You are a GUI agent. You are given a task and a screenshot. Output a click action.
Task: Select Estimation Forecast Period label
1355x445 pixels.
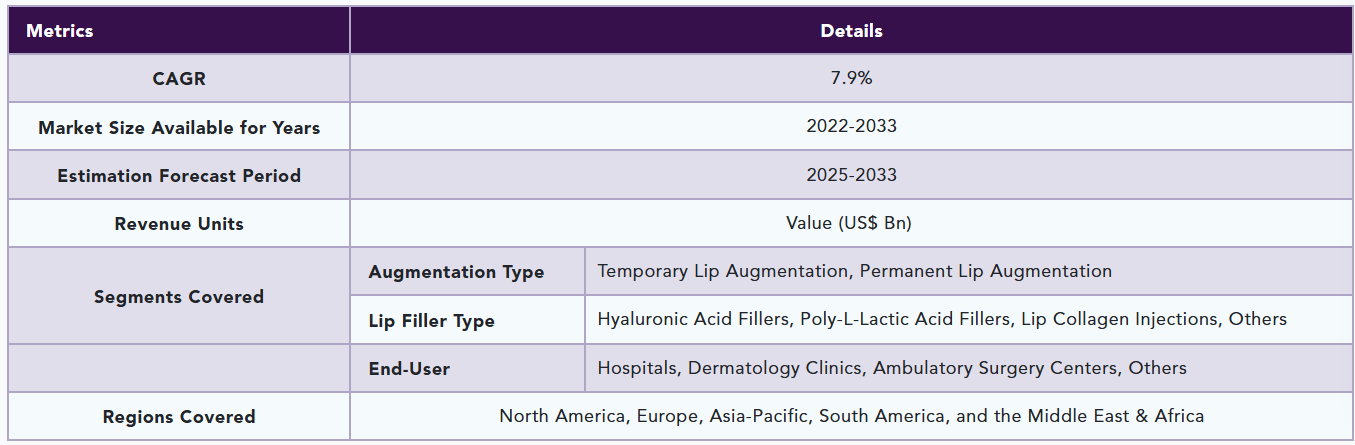coord(179,175)
